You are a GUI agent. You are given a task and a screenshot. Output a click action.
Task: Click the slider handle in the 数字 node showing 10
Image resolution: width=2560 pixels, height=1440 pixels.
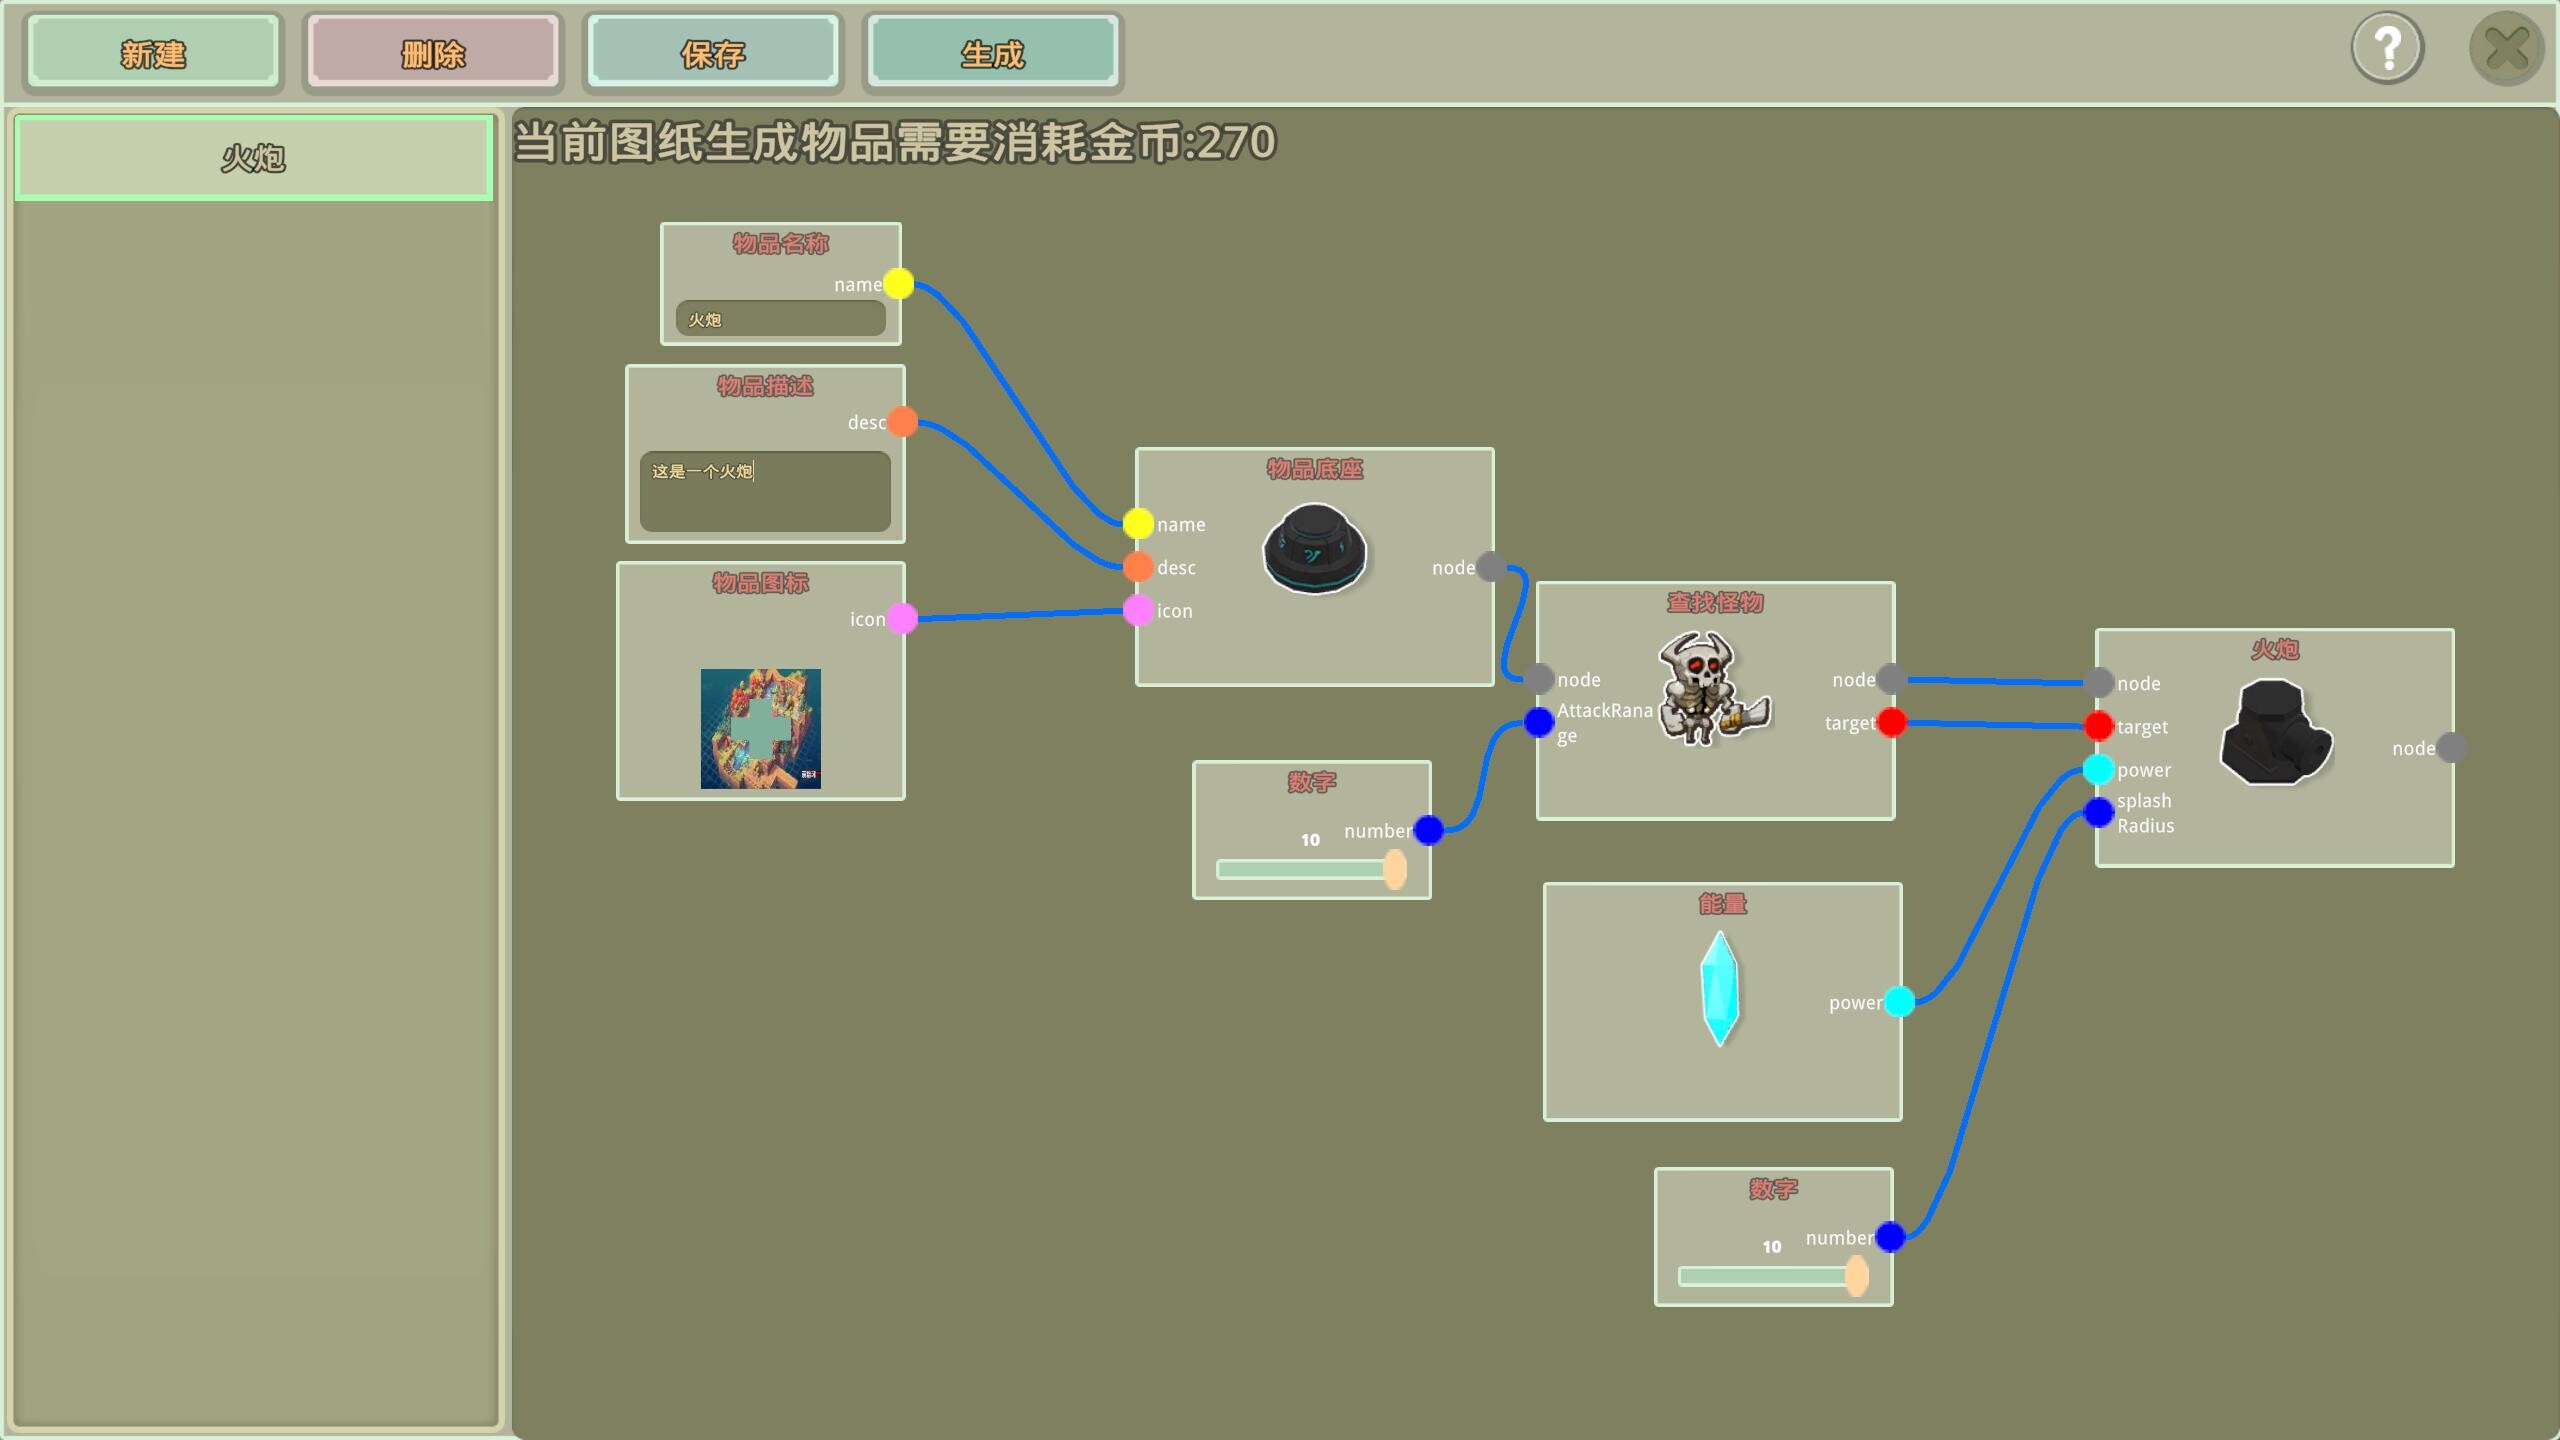(x=1393, y=868)
